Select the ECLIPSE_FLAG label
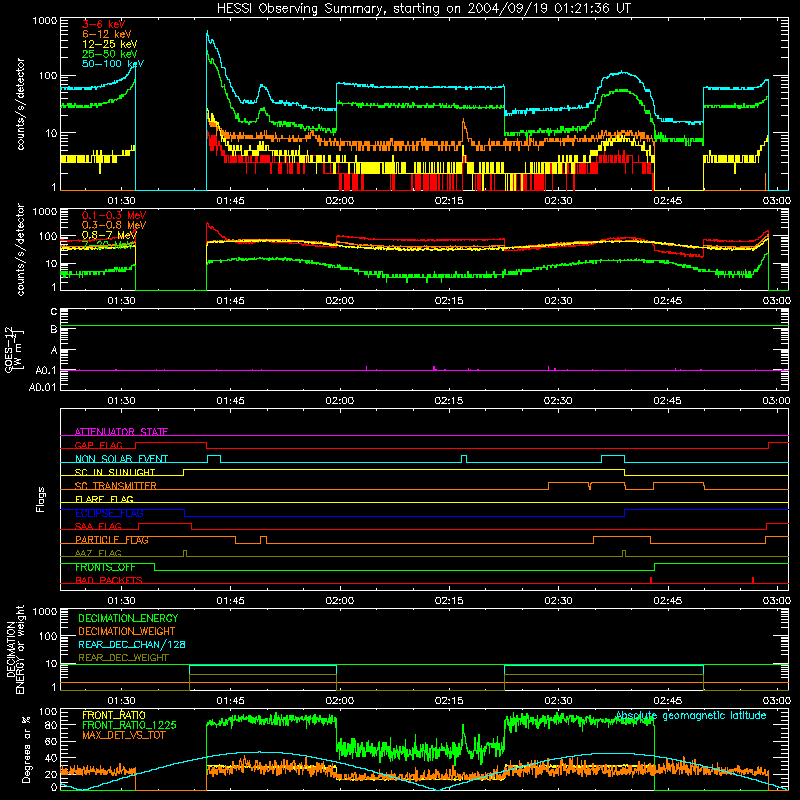800x800 pixels. [109, 513]
